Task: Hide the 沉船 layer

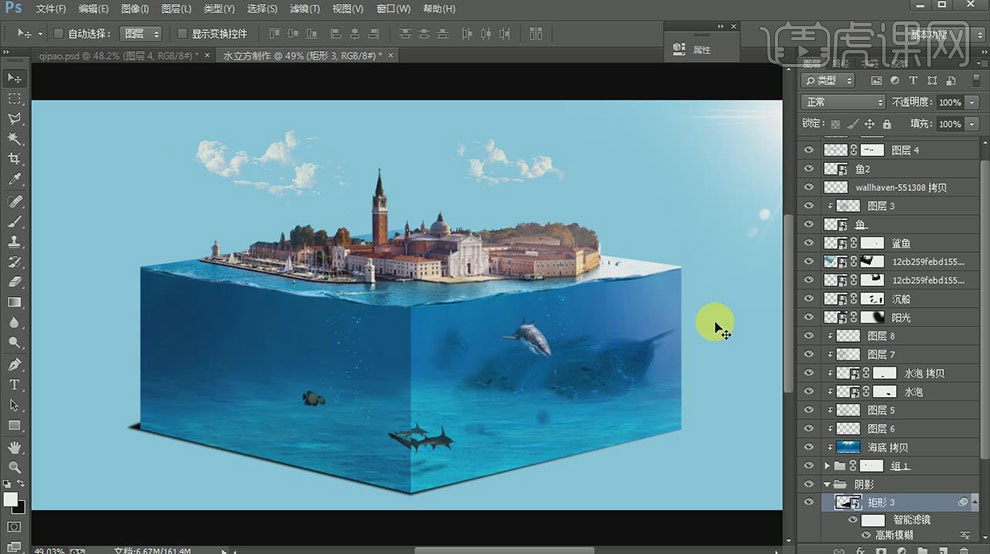Action: coord(809,299)
